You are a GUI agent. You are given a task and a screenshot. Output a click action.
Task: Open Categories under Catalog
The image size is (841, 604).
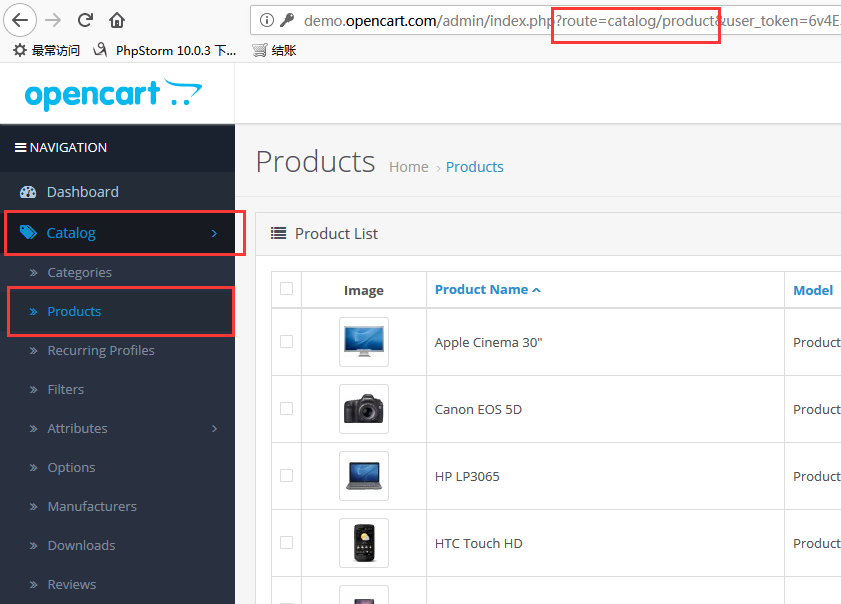(x=79, y=272)
